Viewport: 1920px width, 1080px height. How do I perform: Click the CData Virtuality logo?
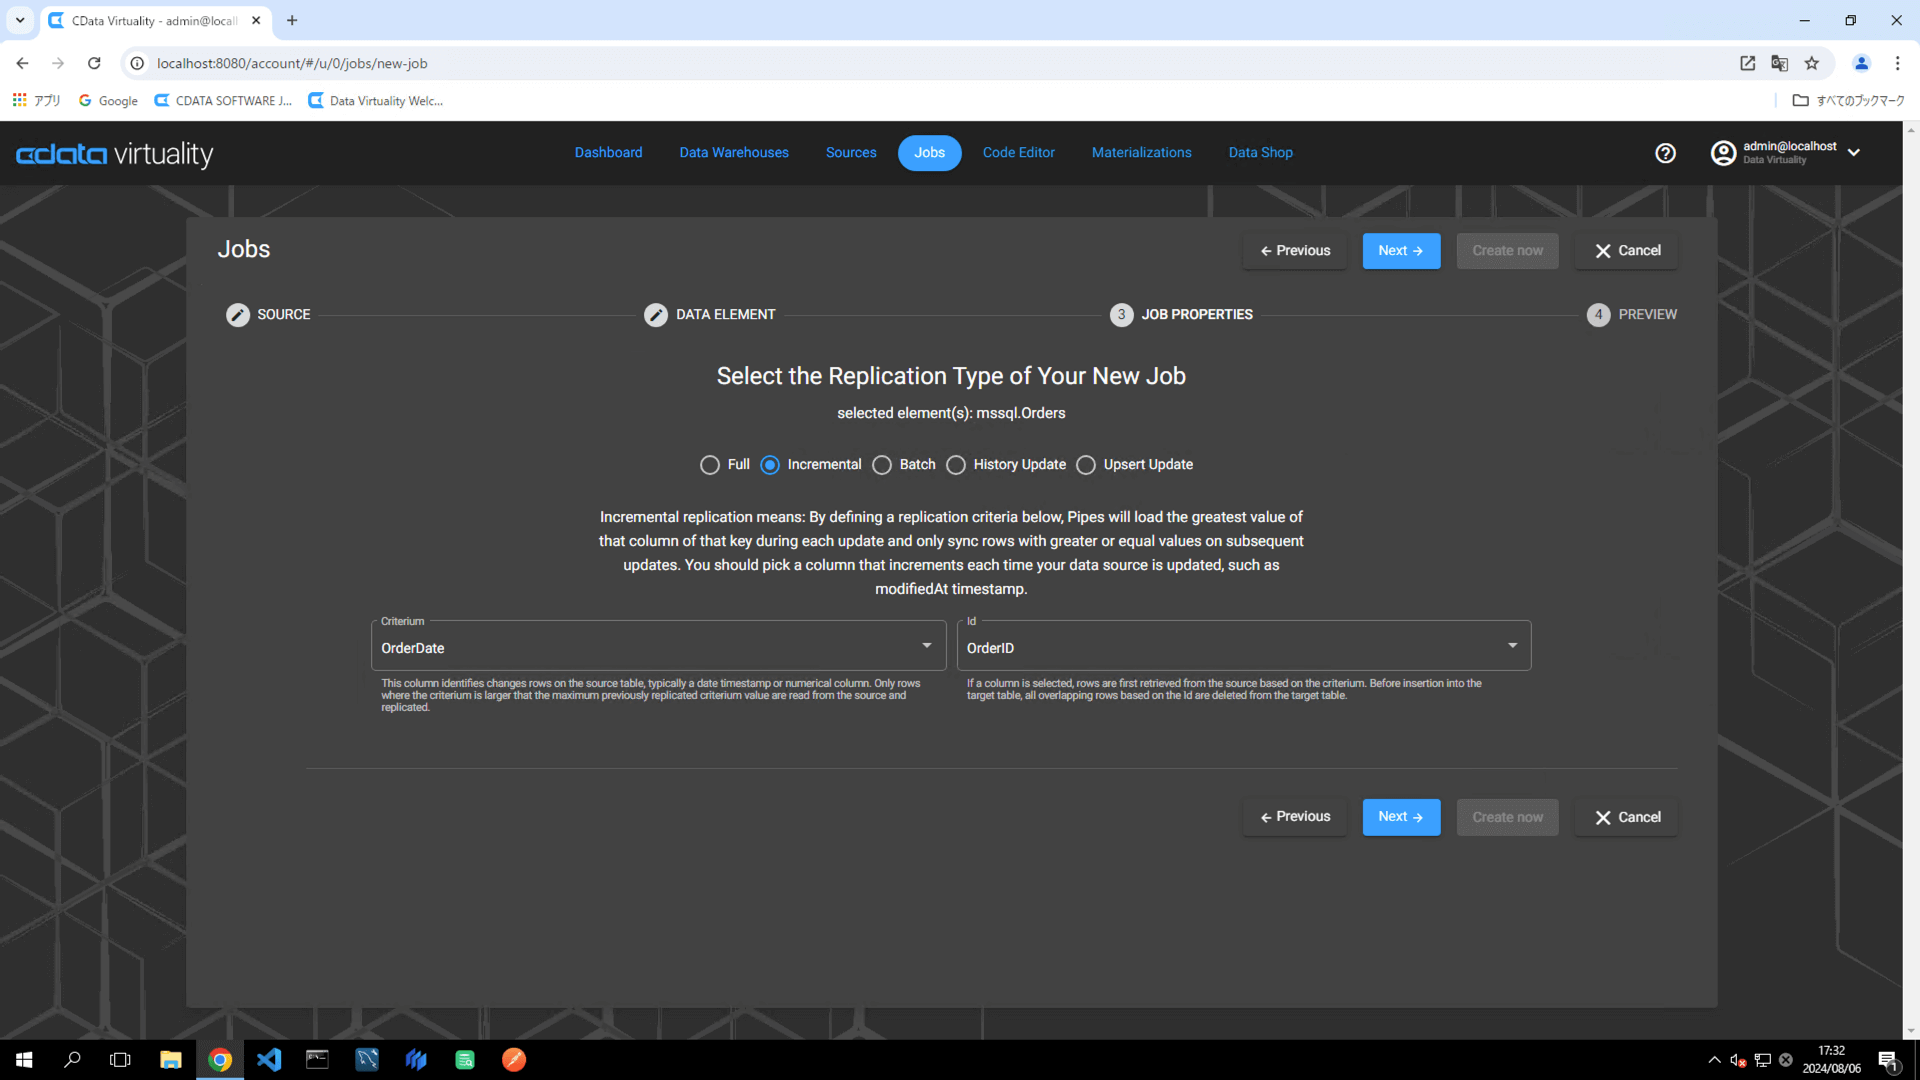115,154
